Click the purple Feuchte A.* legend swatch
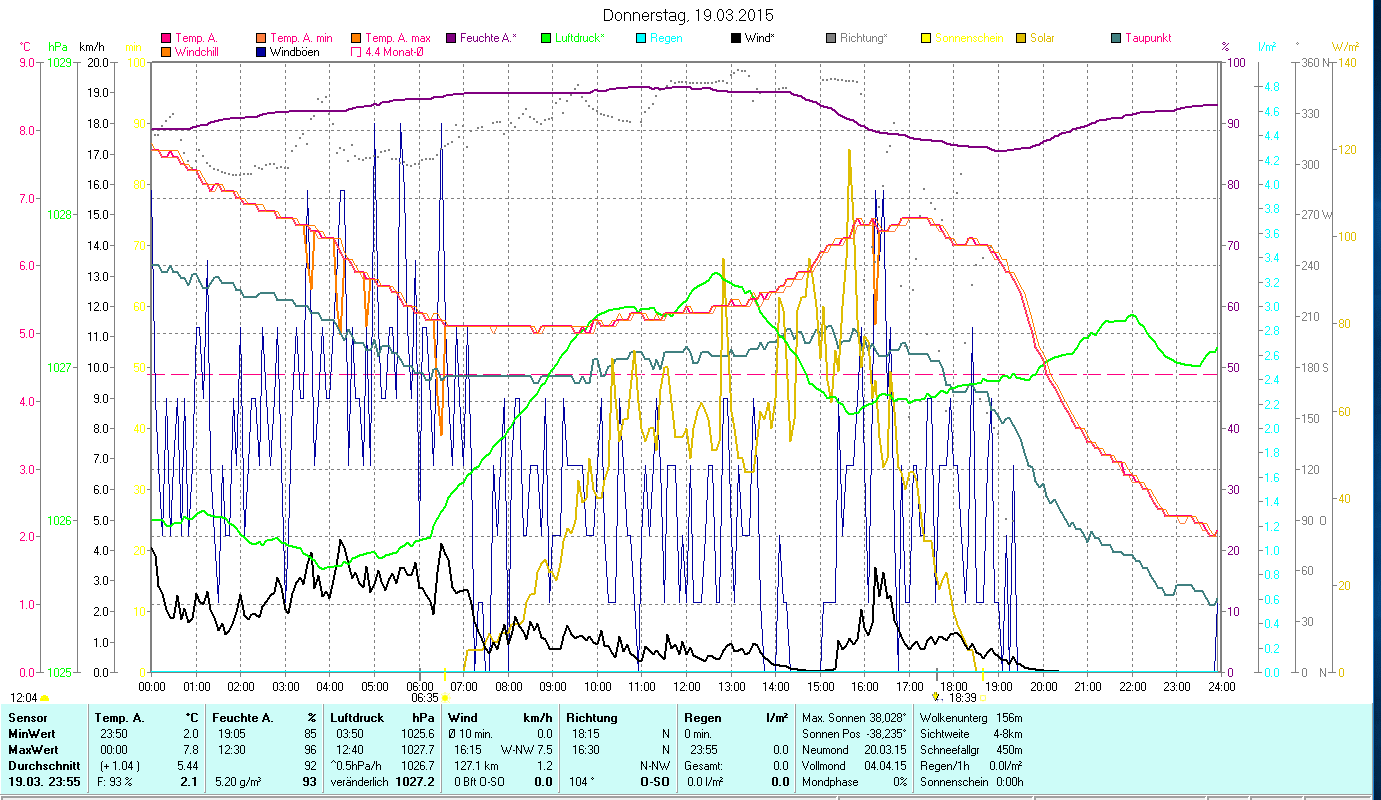The height and width of the screenshot is (800, 1381). point(451,38)
